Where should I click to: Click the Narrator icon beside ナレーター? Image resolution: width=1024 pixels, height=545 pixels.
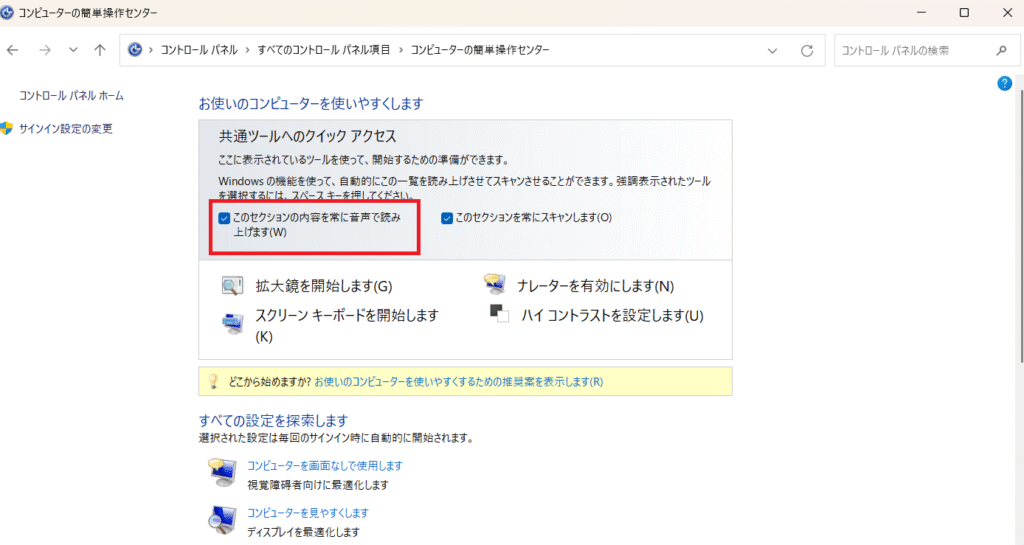[x=494, y=284]
